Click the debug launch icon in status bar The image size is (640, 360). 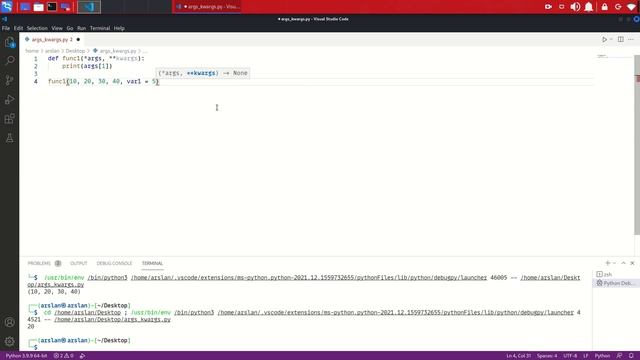tap(82, 356)
